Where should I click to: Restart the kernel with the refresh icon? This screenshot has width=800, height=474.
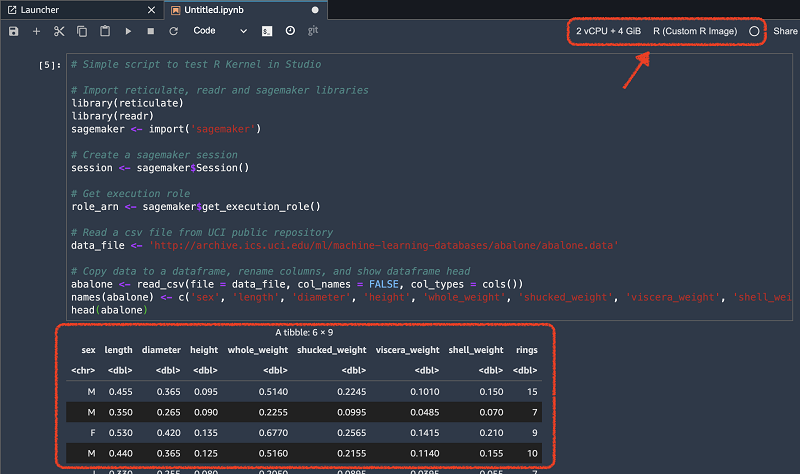pos(174,31)
